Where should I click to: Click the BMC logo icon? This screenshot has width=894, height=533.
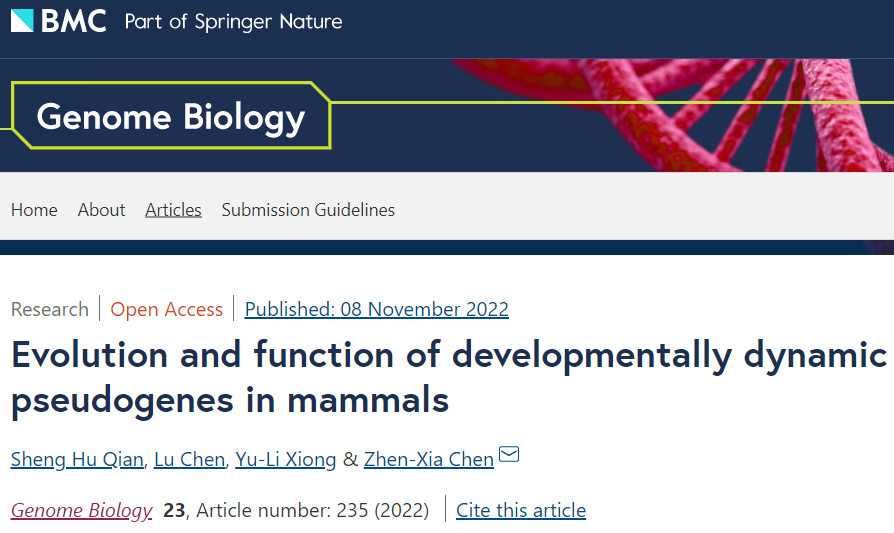tap(22, 21)
